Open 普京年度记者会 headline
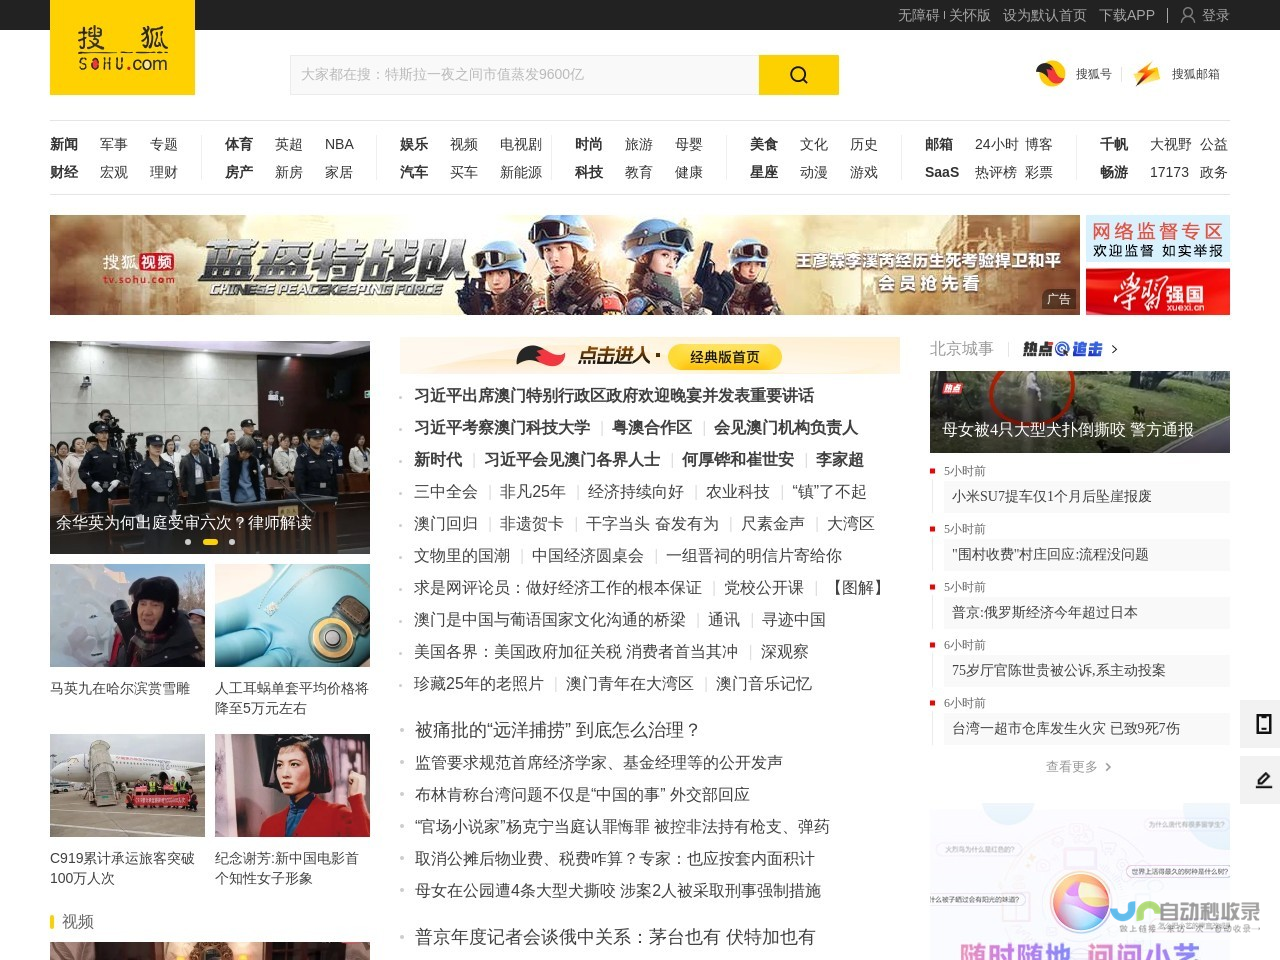Viewport: 1280px width, 960px height. coord(615,937)
